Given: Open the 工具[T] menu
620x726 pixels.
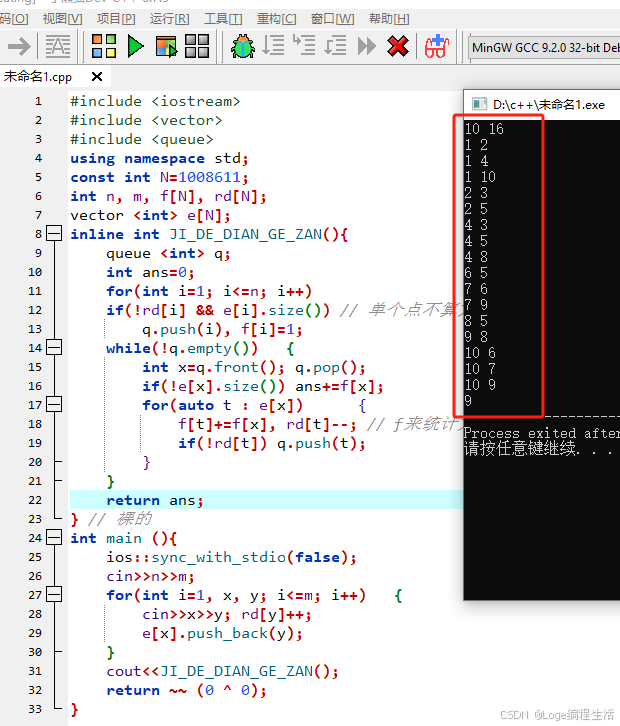Looking at the screenshot, I should pyautogui.click(x=223, y=19).
